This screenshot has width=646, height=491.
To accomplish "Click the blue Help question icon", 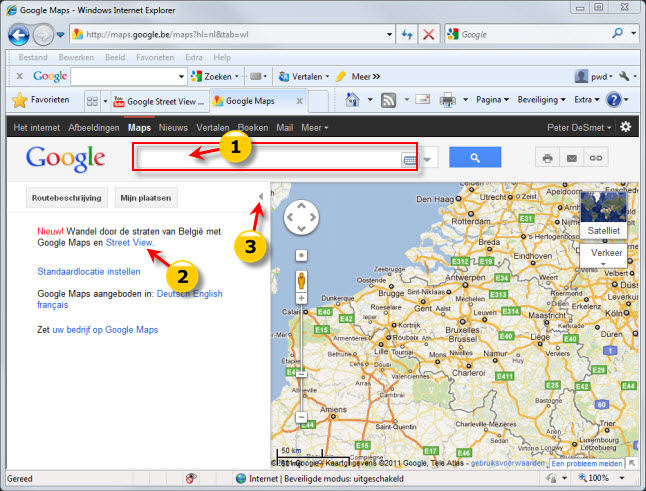I will 613,100.
